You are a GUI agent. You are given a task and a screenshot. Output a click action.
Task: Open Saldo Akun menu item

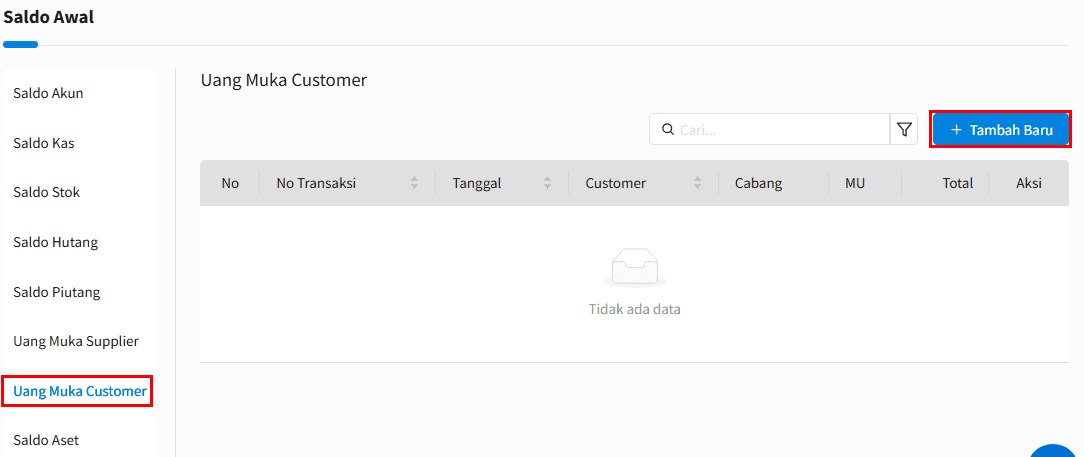tap(48, 93)
